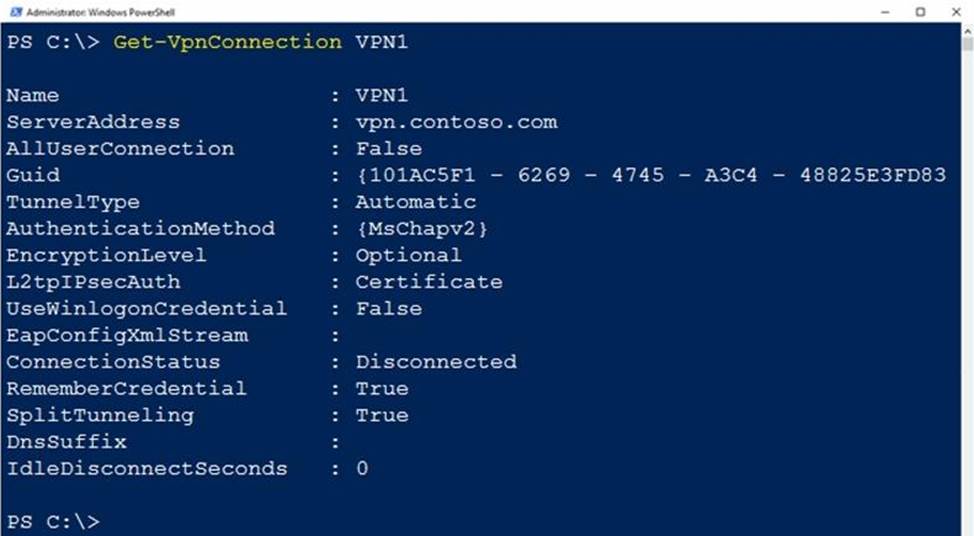The image size is (974, 536).
Task: Click the vertical scrollbar track
Action: [967, 300]
